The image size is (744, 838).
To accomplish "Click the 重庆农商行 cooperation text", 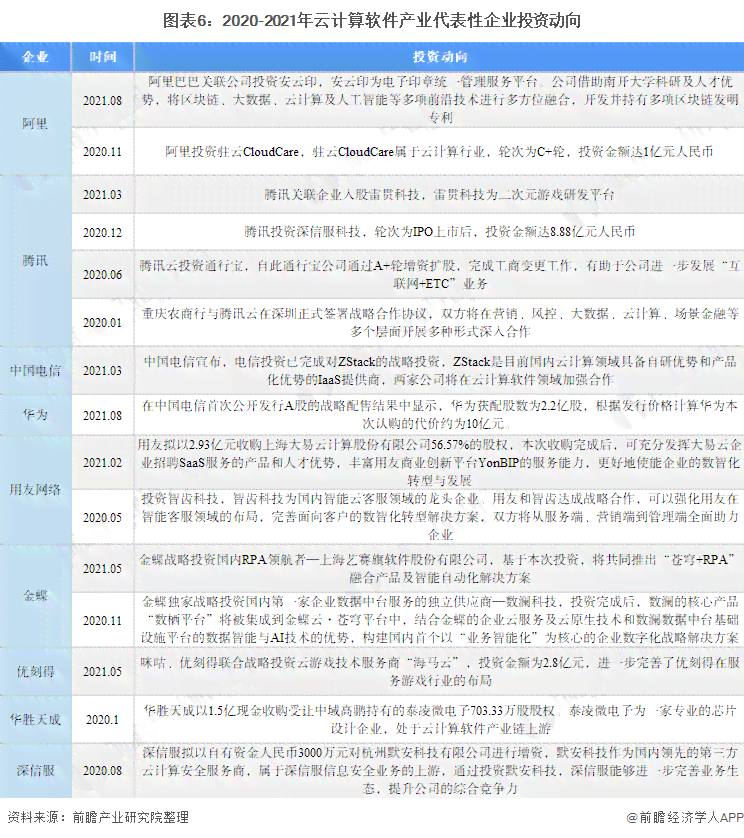I will tap(439, 322).
